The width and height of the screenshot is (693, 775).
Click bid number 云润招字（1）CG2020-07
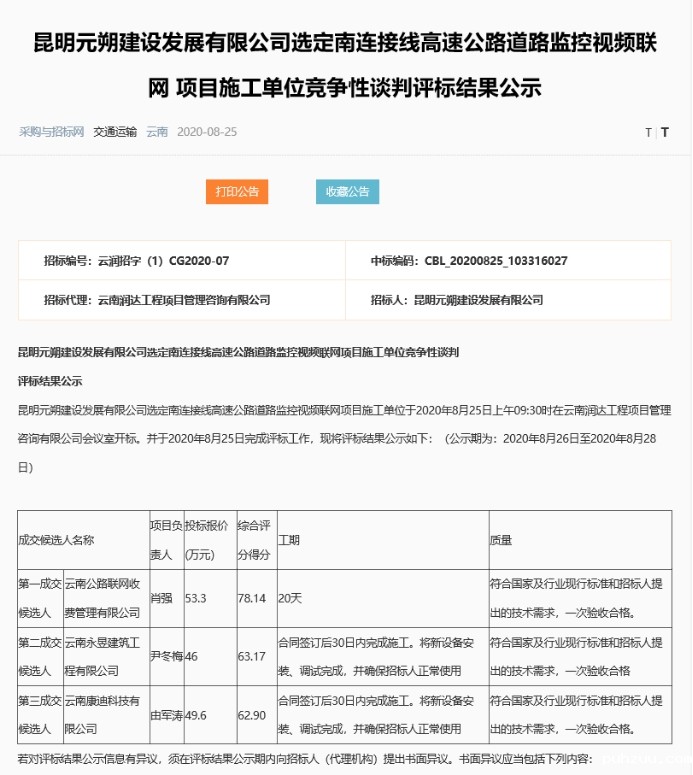coord(162,261)
